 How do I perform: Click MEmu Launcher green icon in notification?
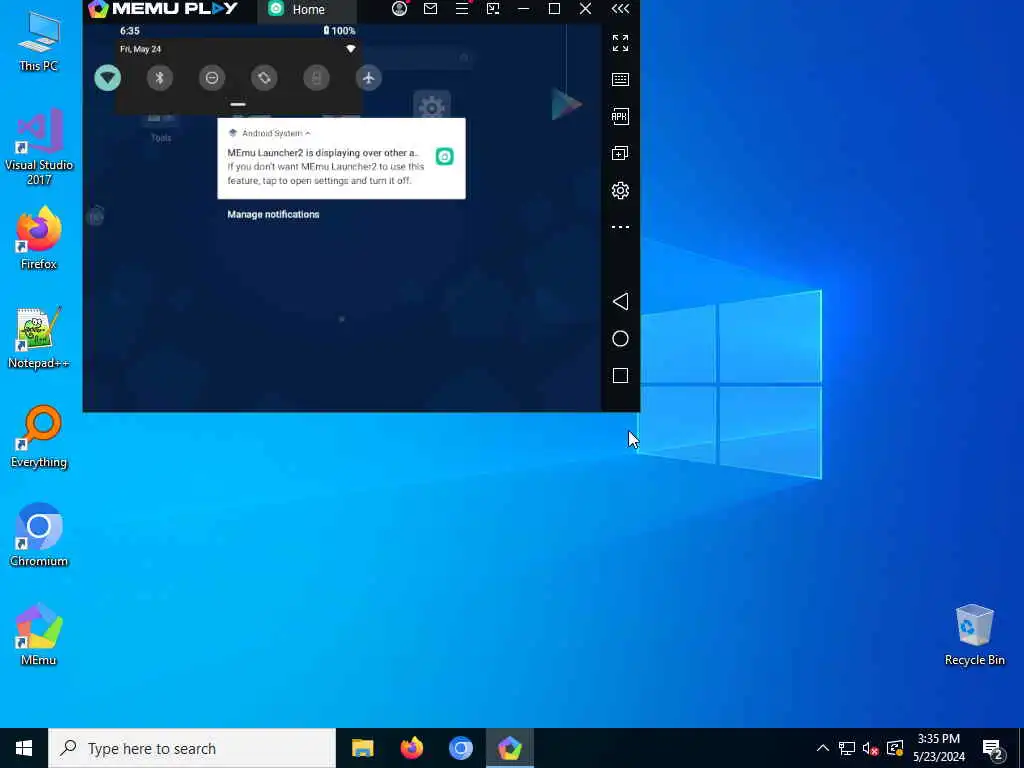coord(445,156)
